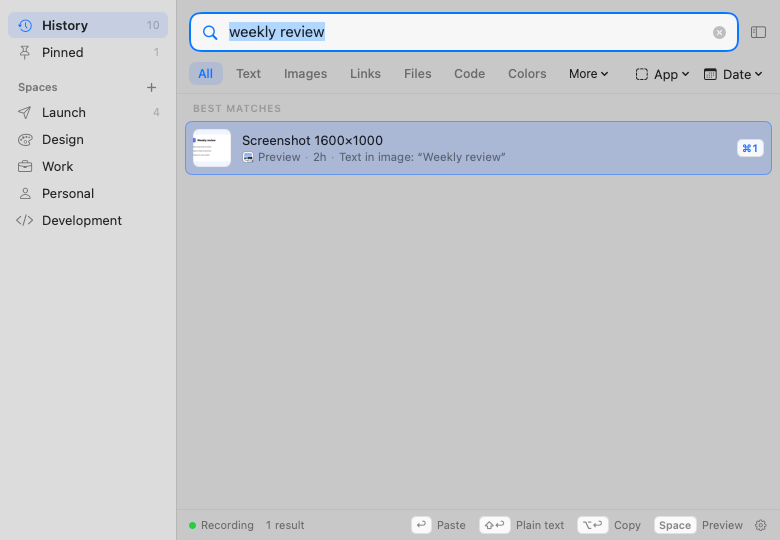Open the Design space

pos(88,139)
